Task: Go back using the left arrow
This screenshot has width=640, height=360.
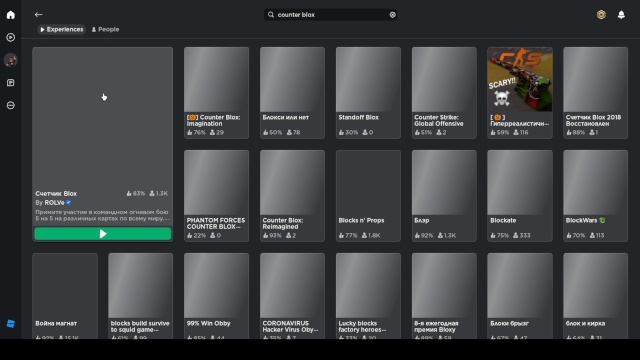Action: (x=39, y=15)
